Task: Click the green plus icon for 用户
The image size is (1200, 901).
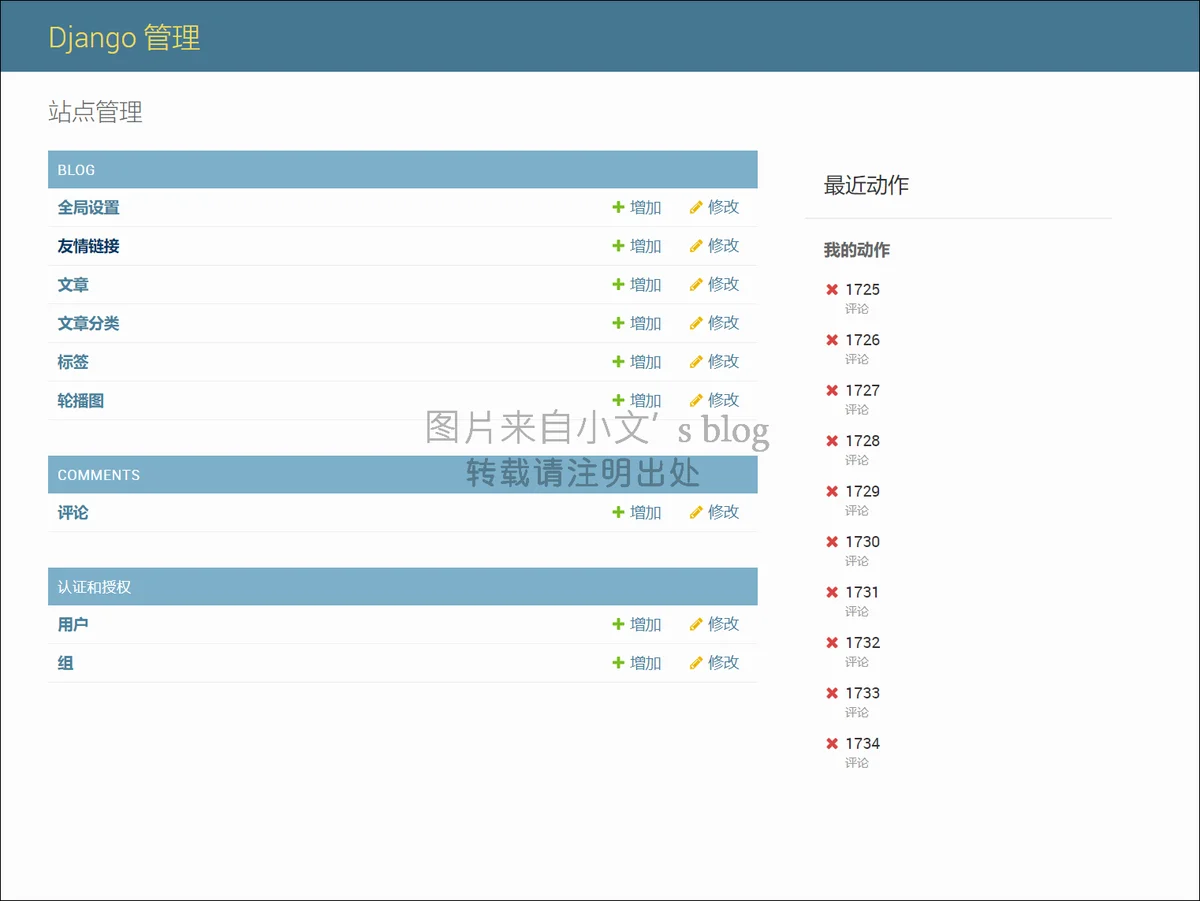Action: (x=618, y=624)
